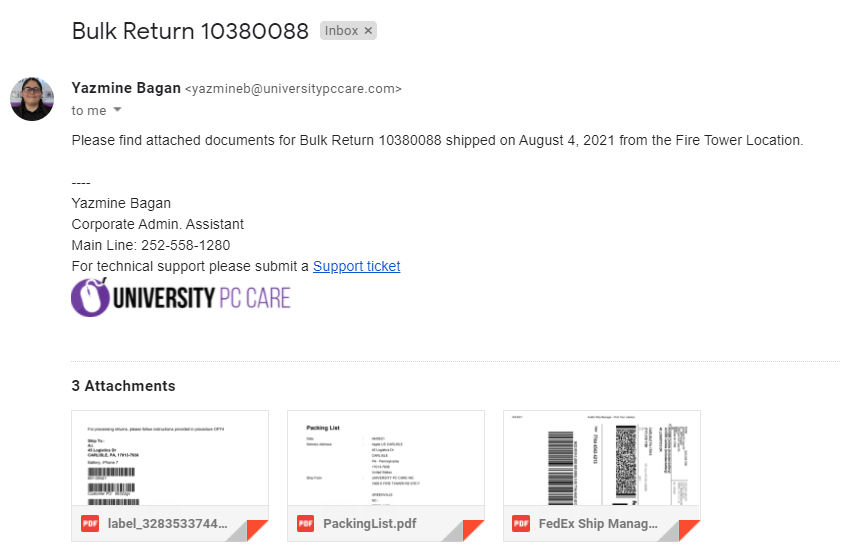Click the sender email address yazmineb@universitypccare.com
Screen dimensions: 841x556
coord(293,88)
